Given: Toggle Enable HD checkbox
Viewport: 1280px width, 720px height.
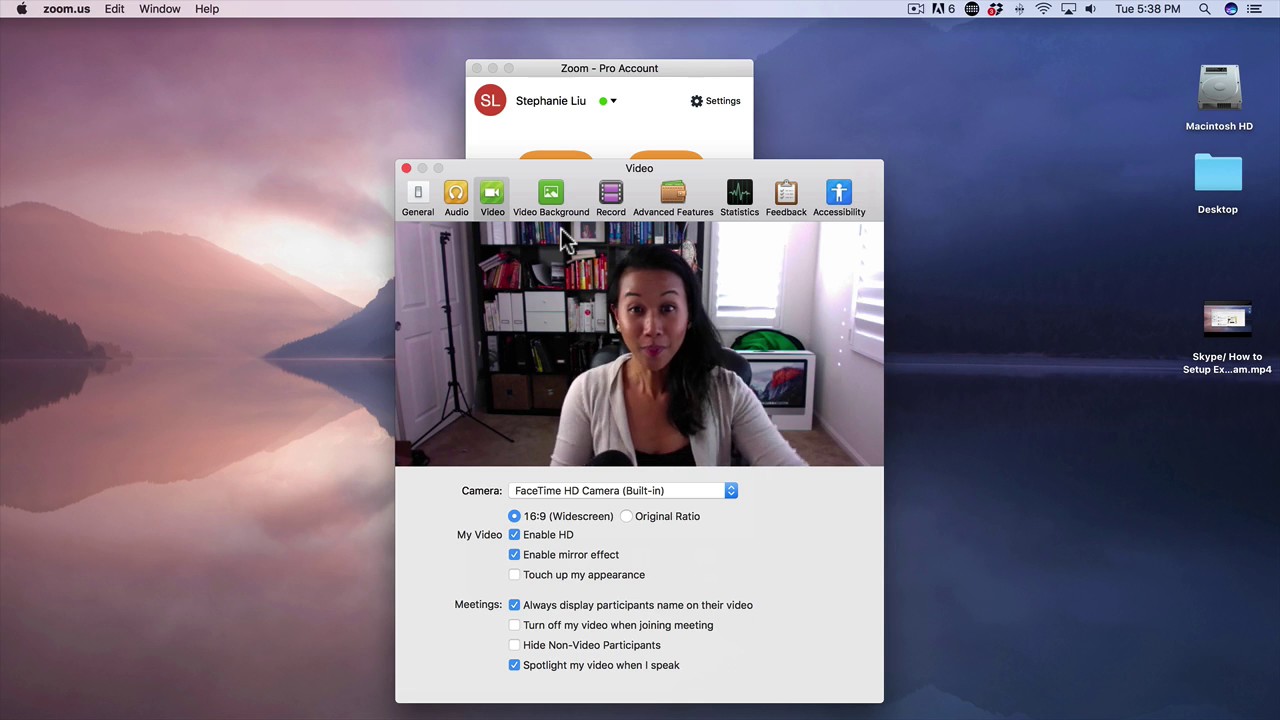Looking at the screenshot, I should pyautogui.click(x=514, y=535).
